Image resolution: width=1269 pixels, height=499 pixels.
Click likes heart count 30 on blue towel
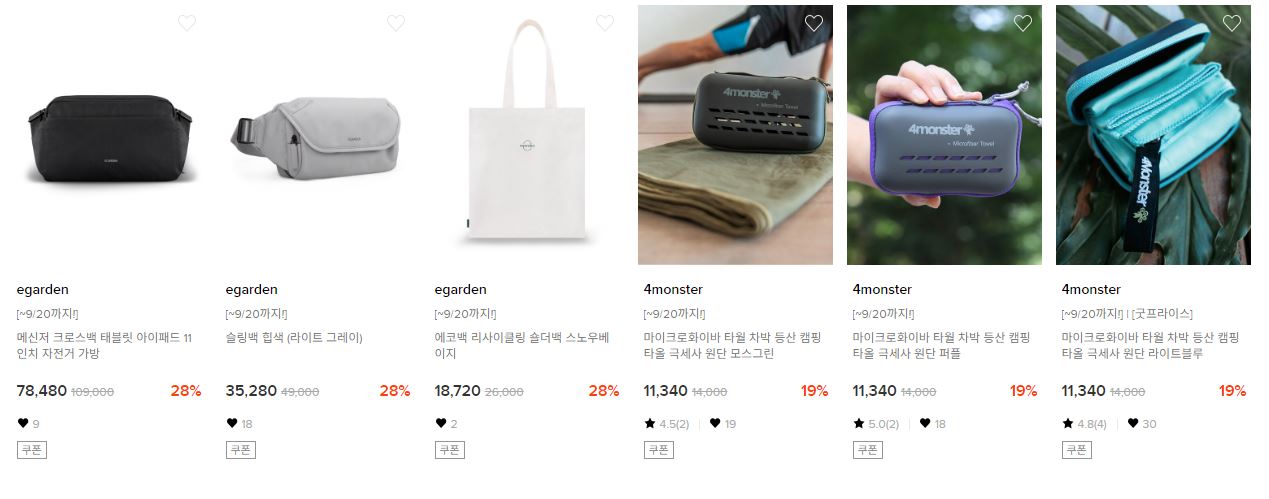[1142, 424]
